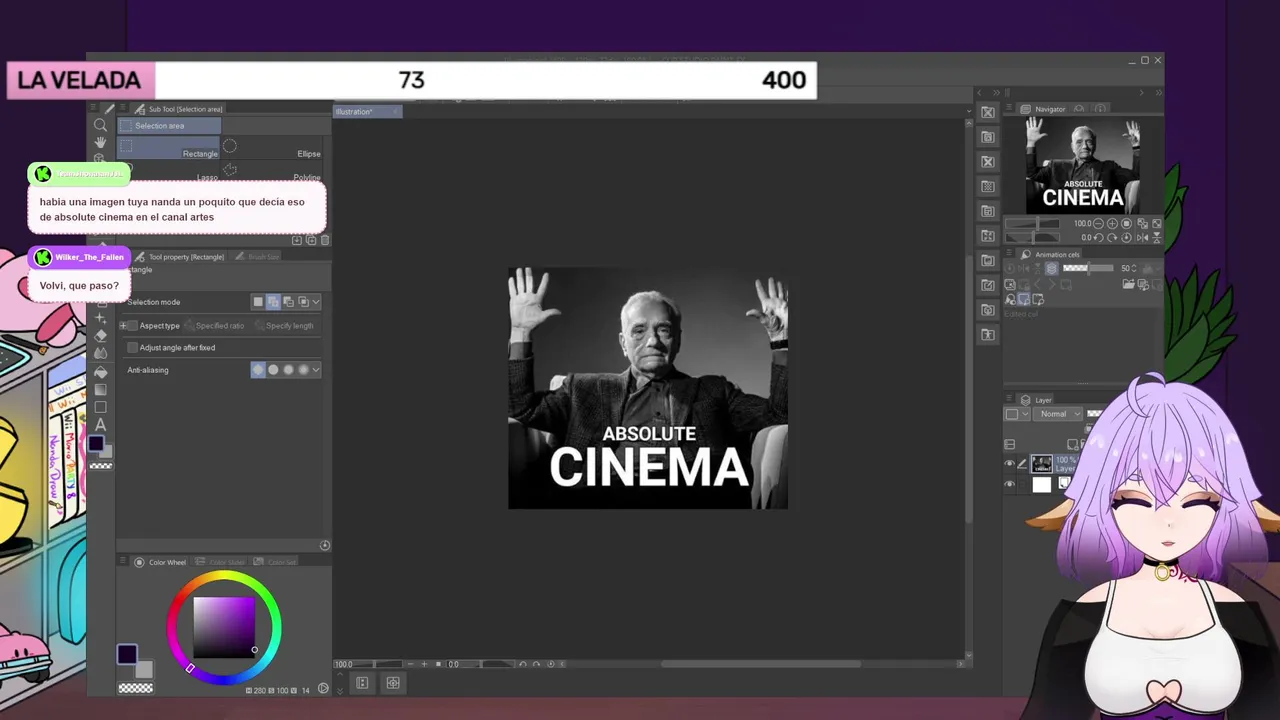1280x720 pixels.
Task: Click duplicate sub tool icon
Action: 310,240
